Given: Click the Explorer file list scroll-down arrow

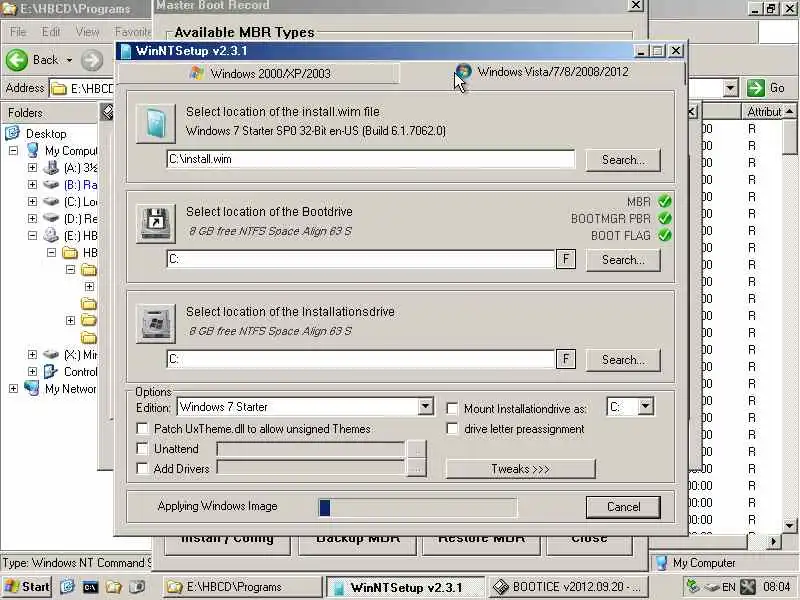Looking at the screenshot, I should coord(789,525).
